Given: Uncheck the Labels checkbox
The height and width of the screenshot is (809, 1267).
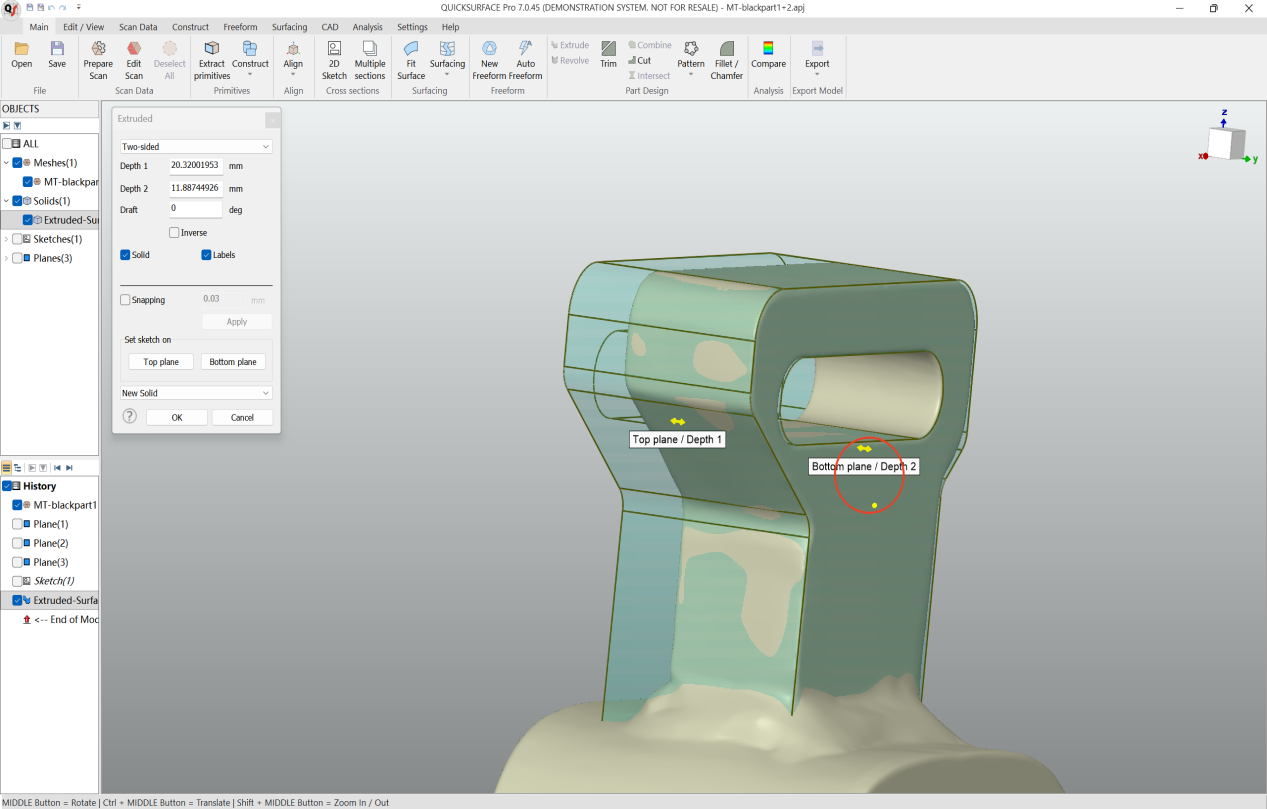Looking at the screenshot, I should [205, 254].
